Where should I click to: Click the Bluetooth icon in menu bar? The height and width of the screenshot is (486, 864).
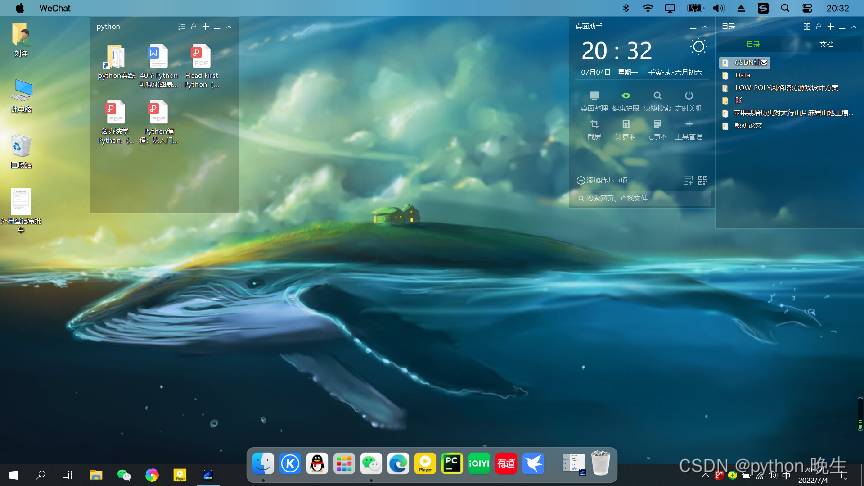coord(625,8)
